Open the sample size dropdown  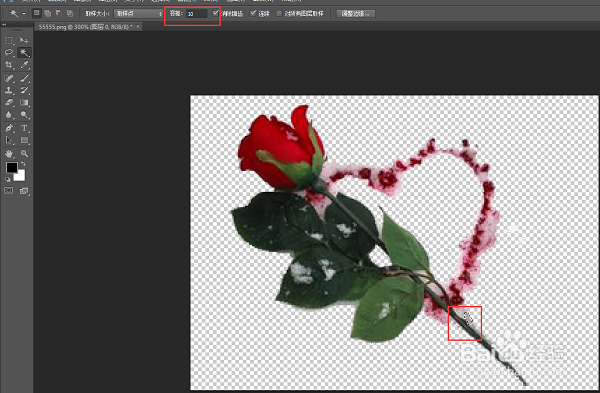[x=139, y=13]
